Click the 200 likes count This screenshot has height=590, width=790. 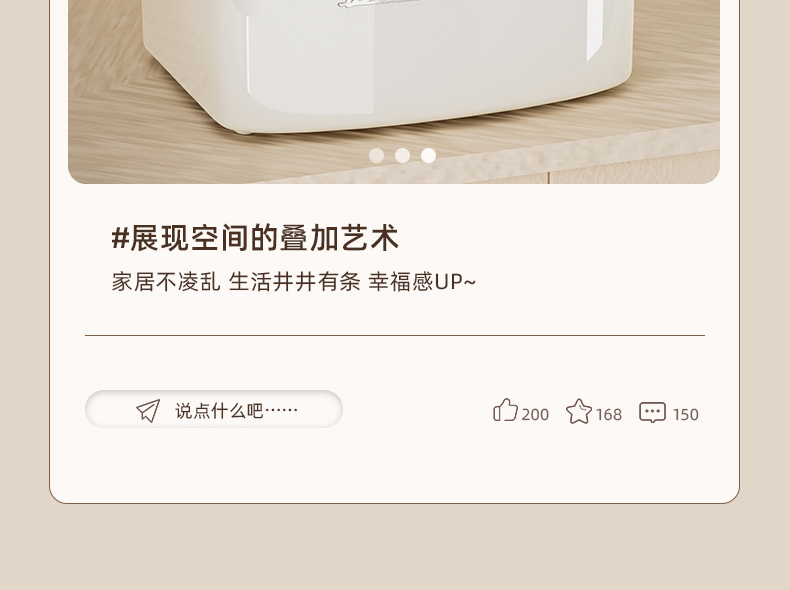(535, 414)
